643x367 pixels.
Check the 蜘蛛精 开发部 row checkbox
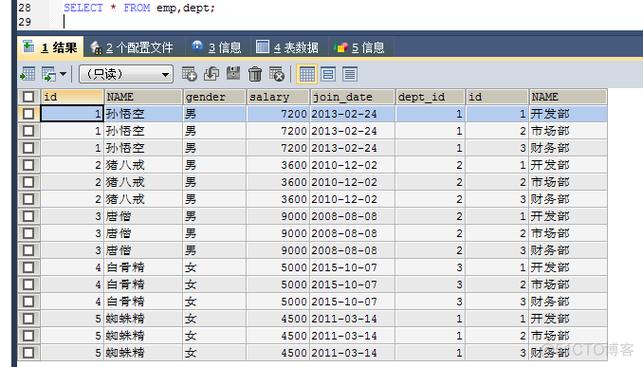click(x=28, y=319)
